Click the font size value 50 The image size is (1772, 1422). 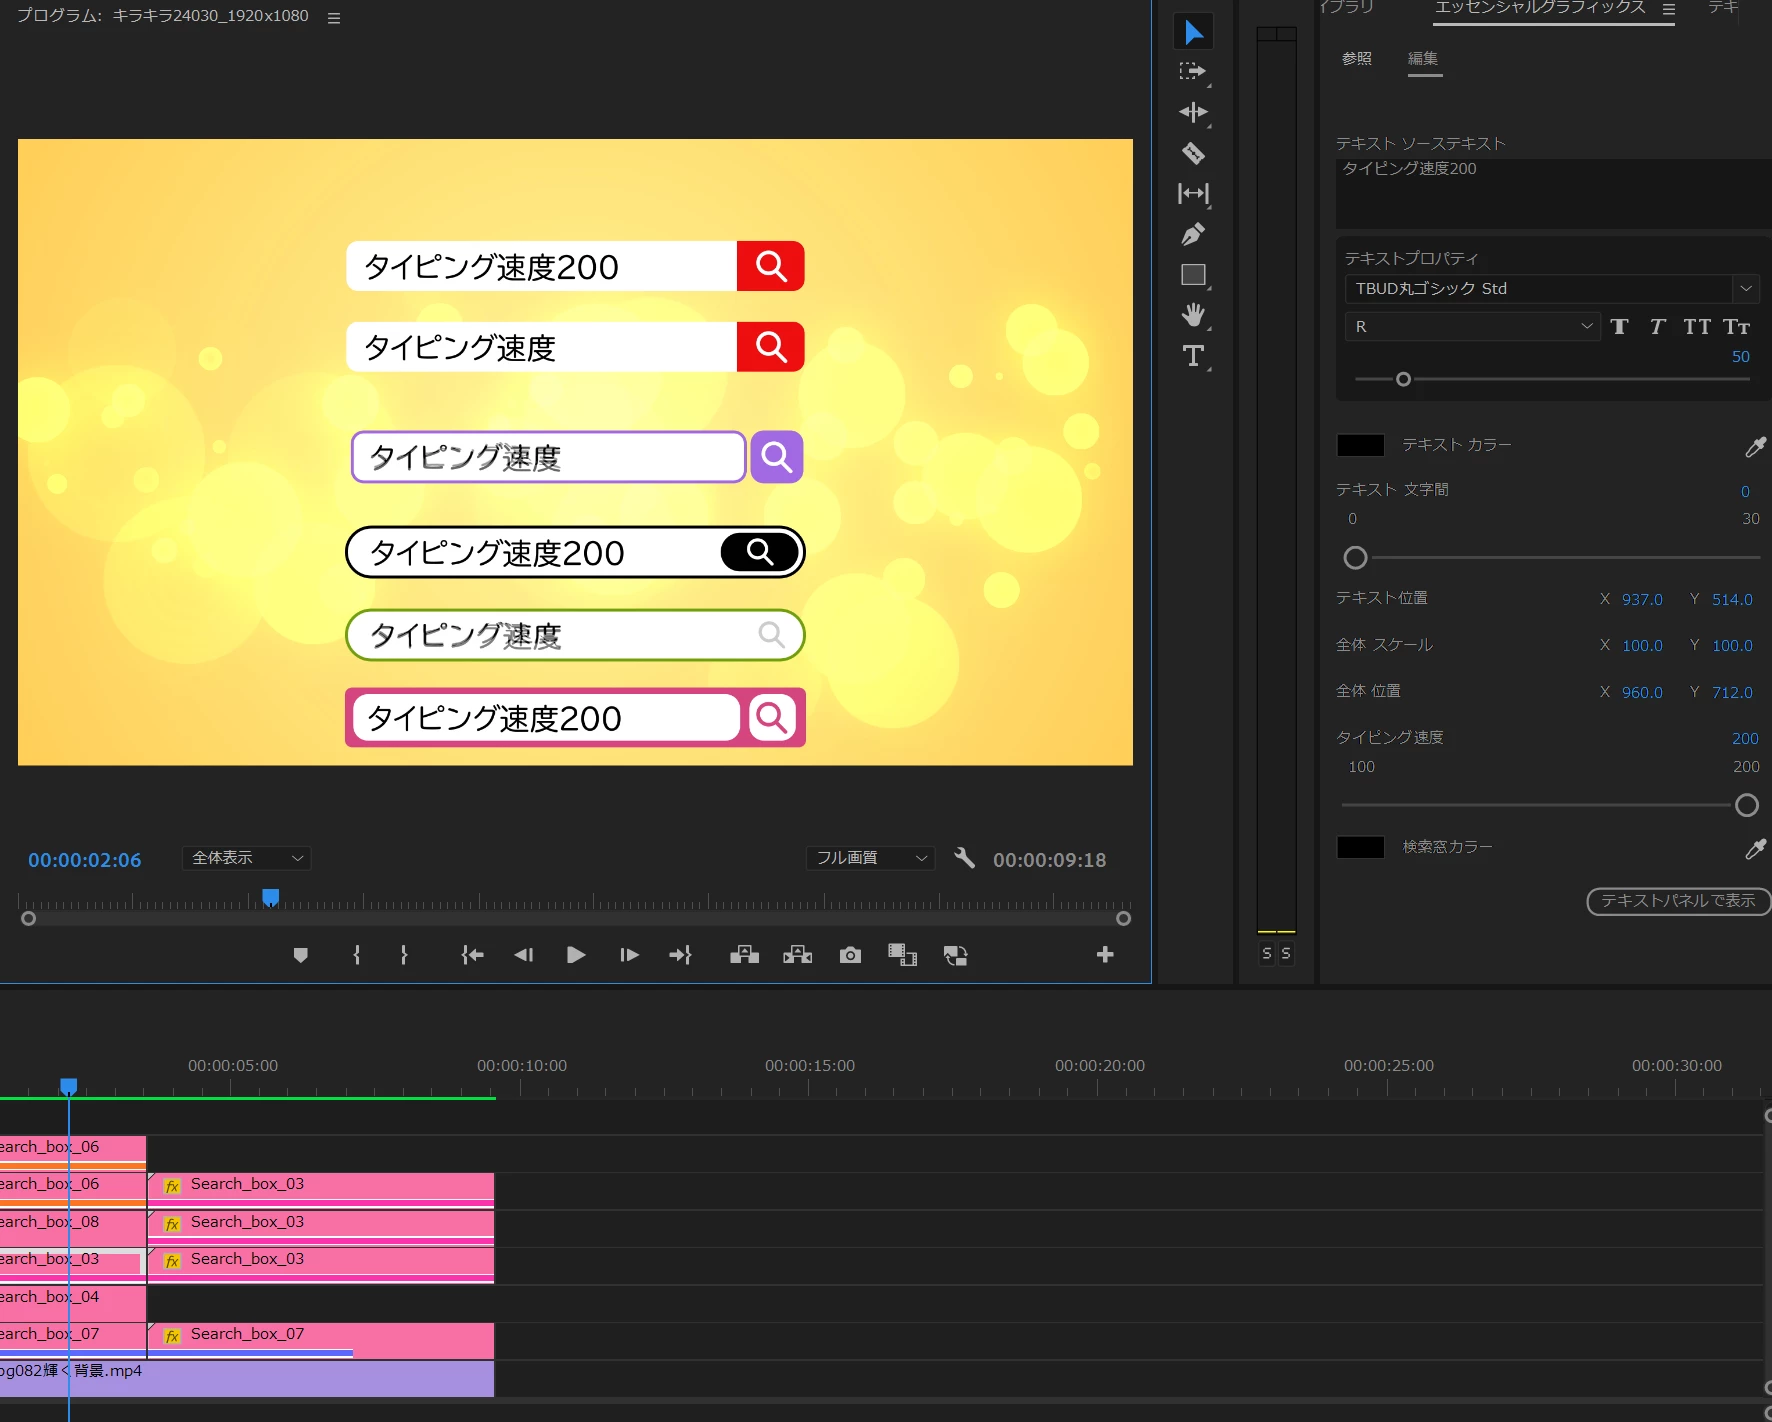click(x=1740, y=357)
